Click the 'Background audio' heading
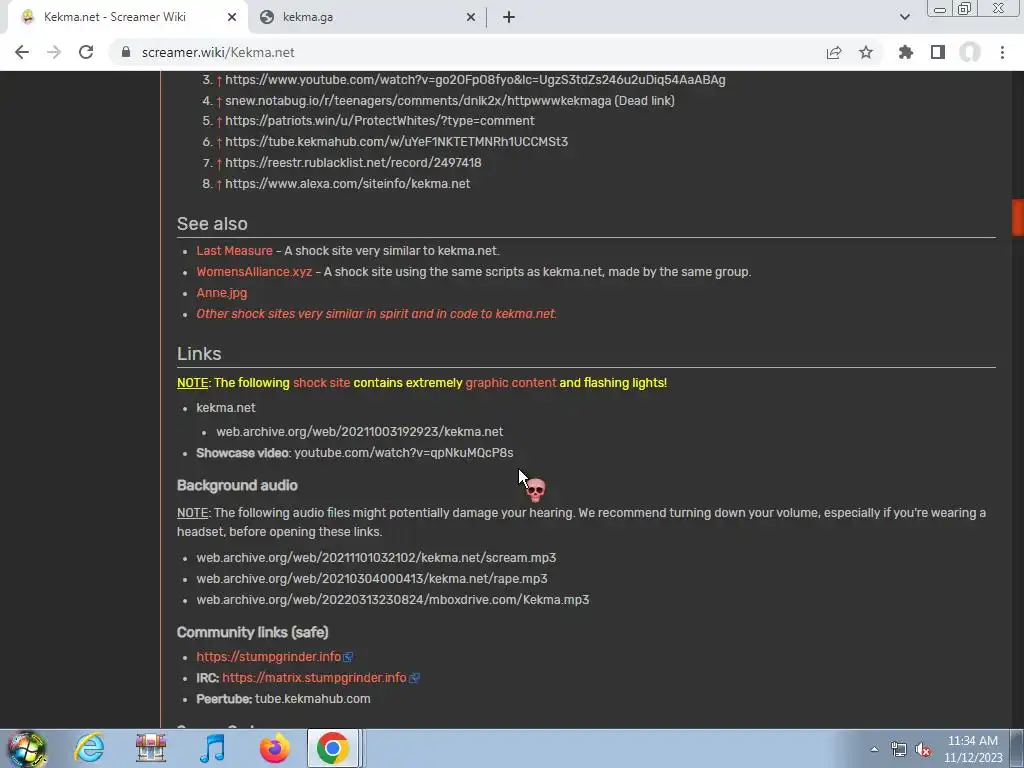 pos(237,485)
